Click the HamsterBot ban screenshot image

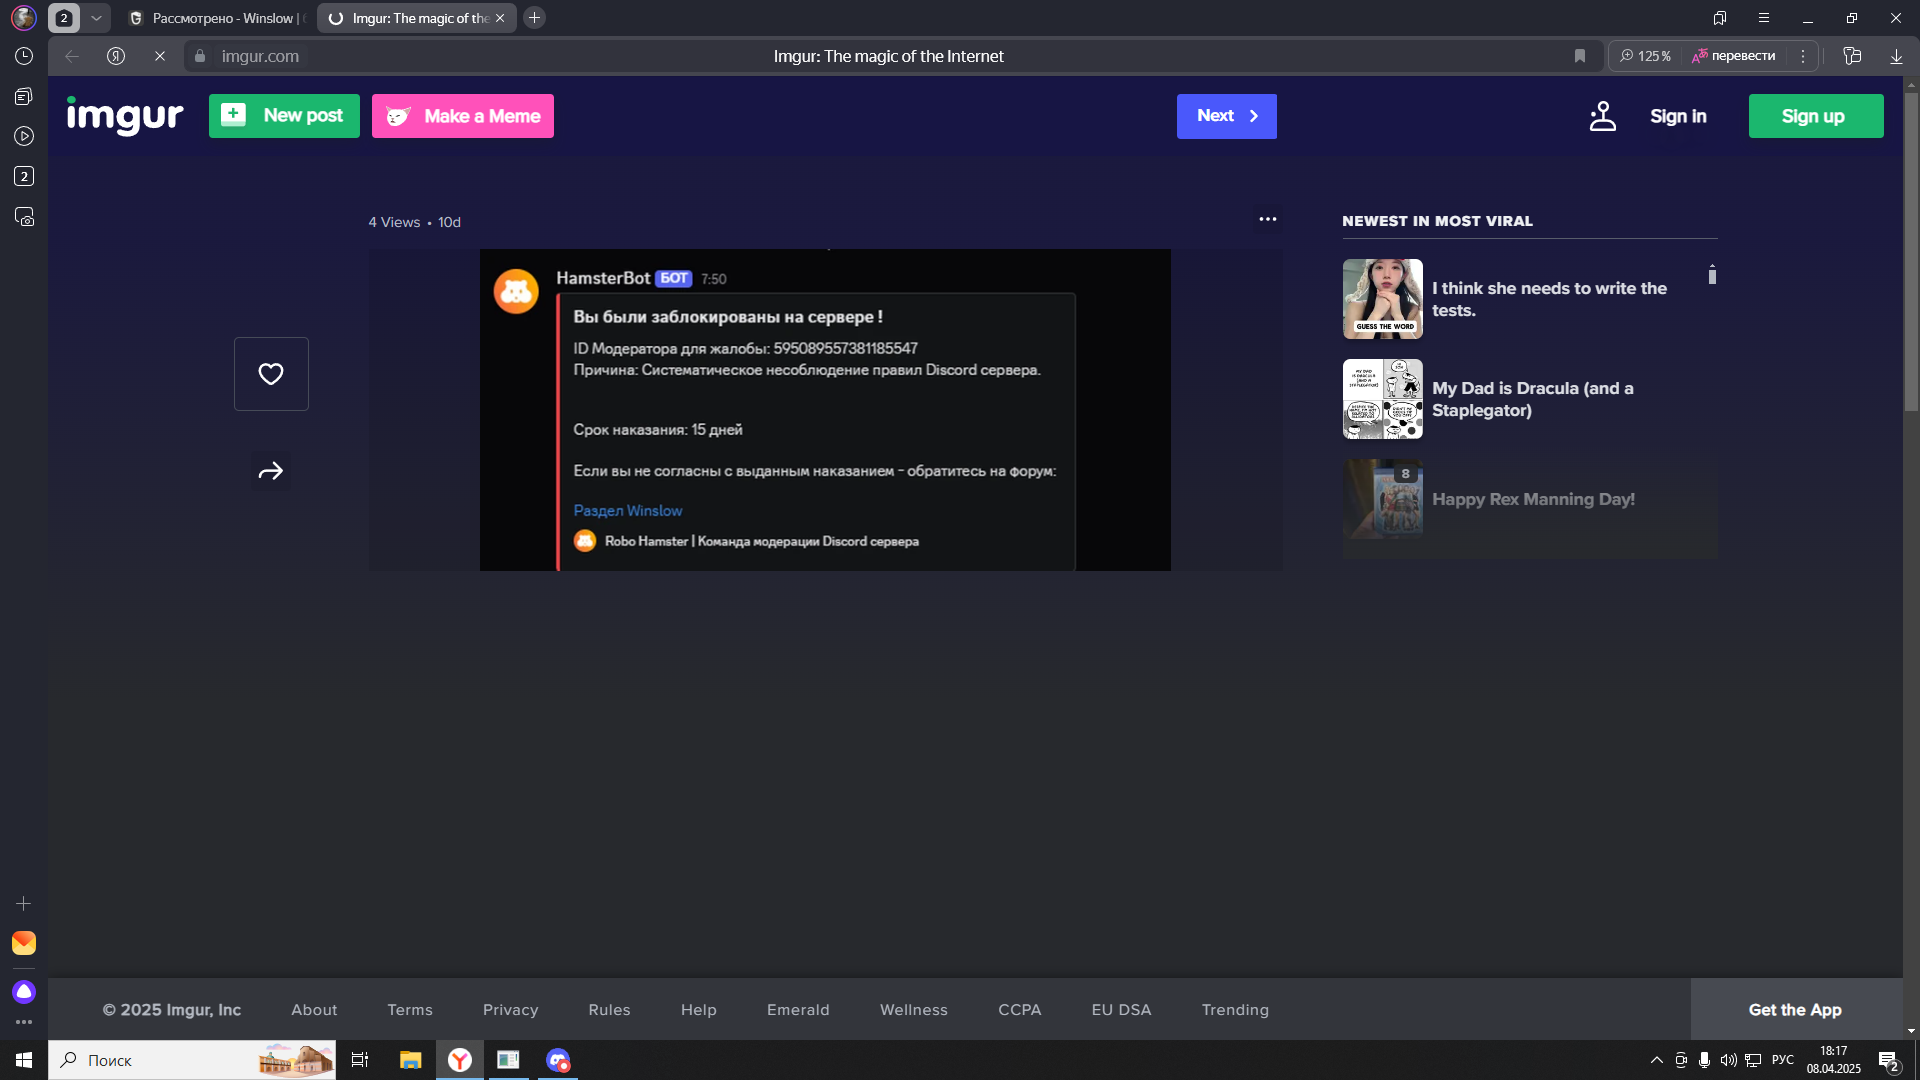pyautogui.click(x=825, y=410)
